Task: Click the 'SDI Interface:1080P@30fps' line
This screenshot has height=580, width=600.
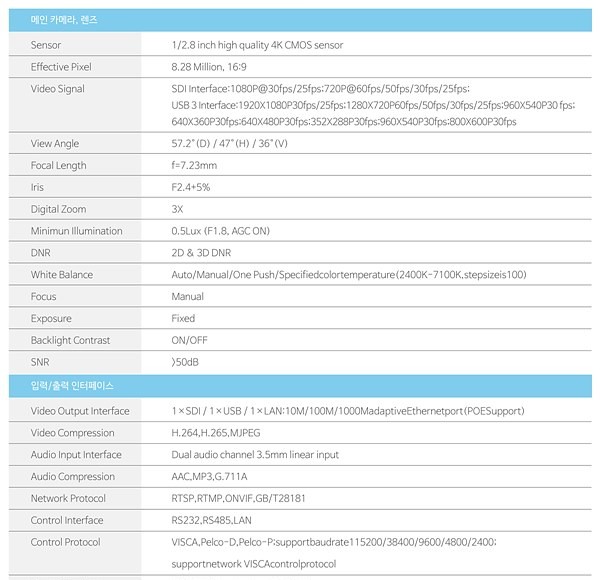Action: coord(321,89)
